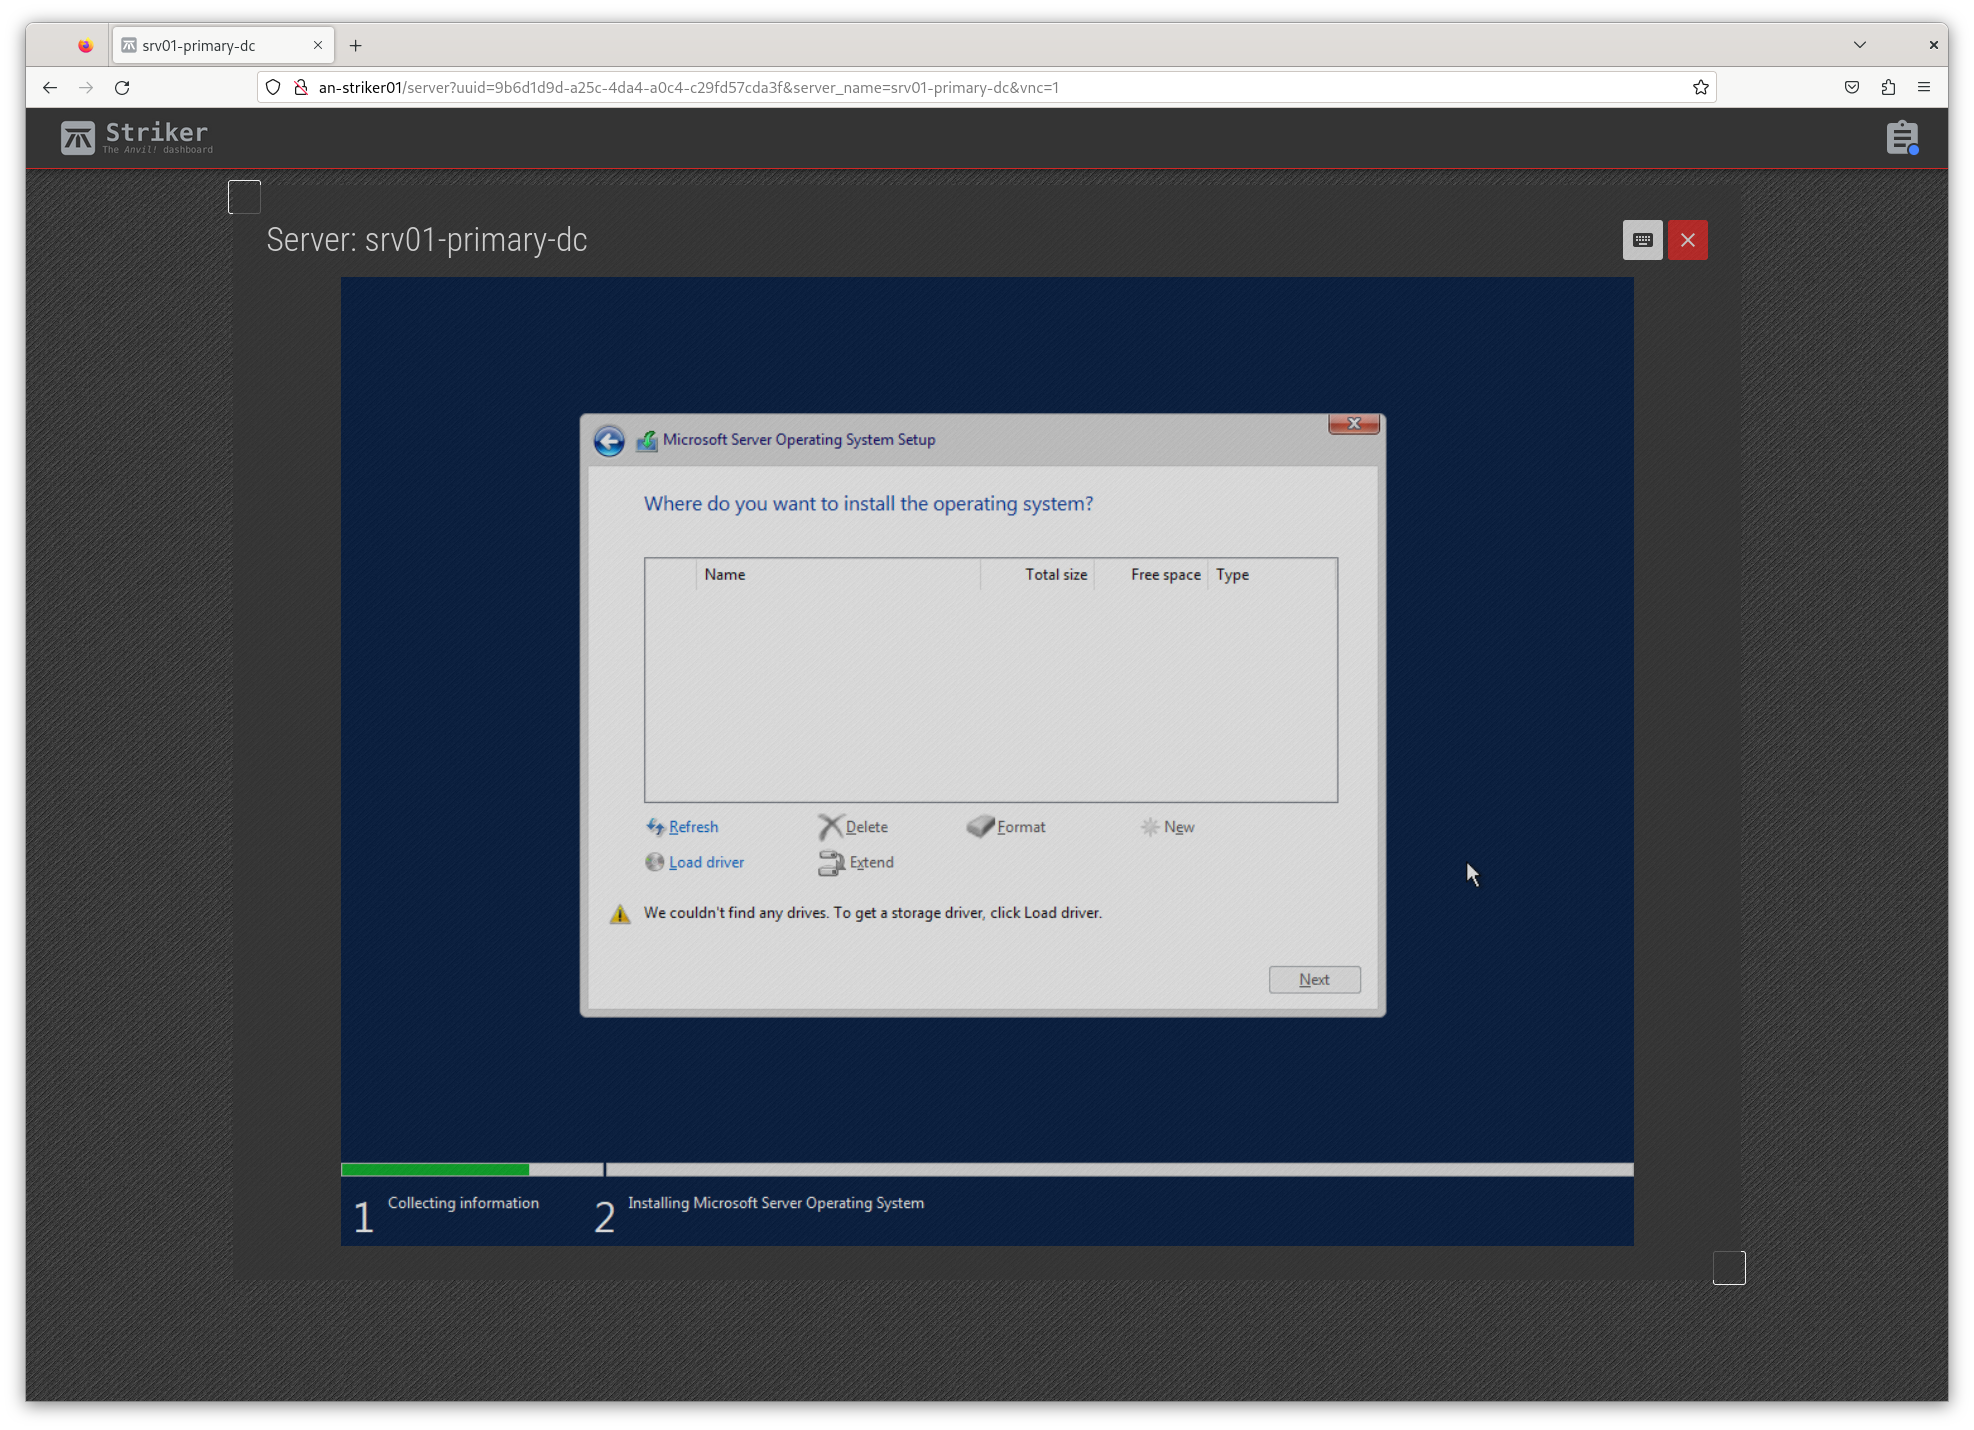Click the Format drive option

[x=1021, y=827]
